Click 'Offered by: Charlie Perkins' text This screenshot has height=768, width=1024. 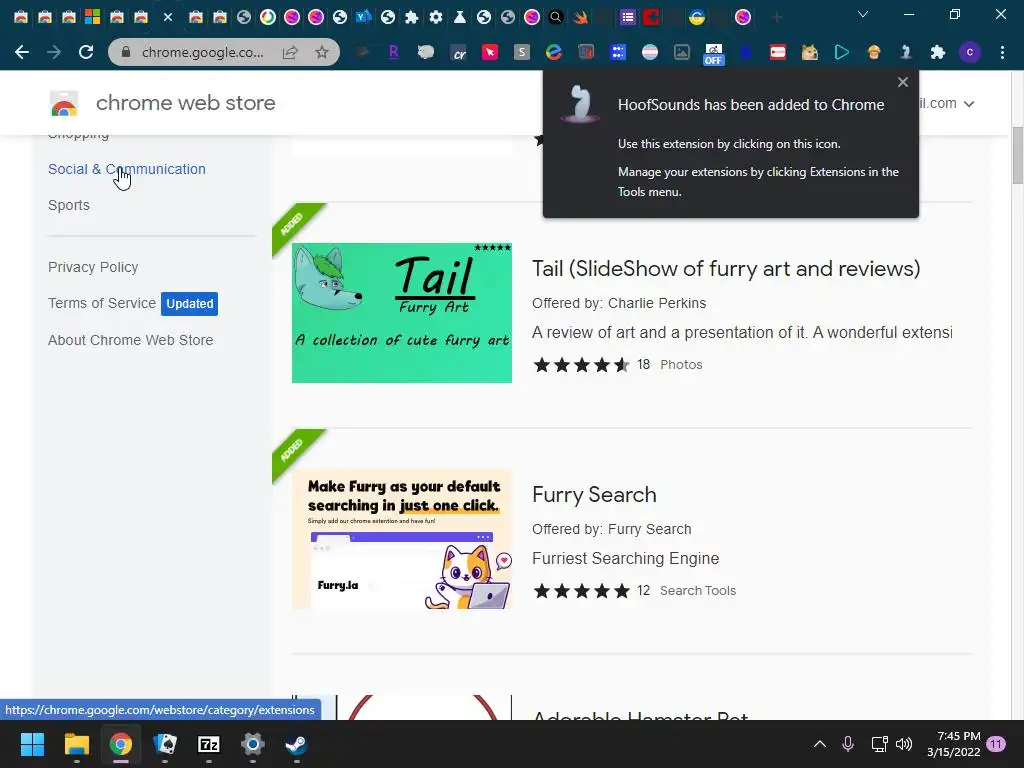(x=619, y=303)
